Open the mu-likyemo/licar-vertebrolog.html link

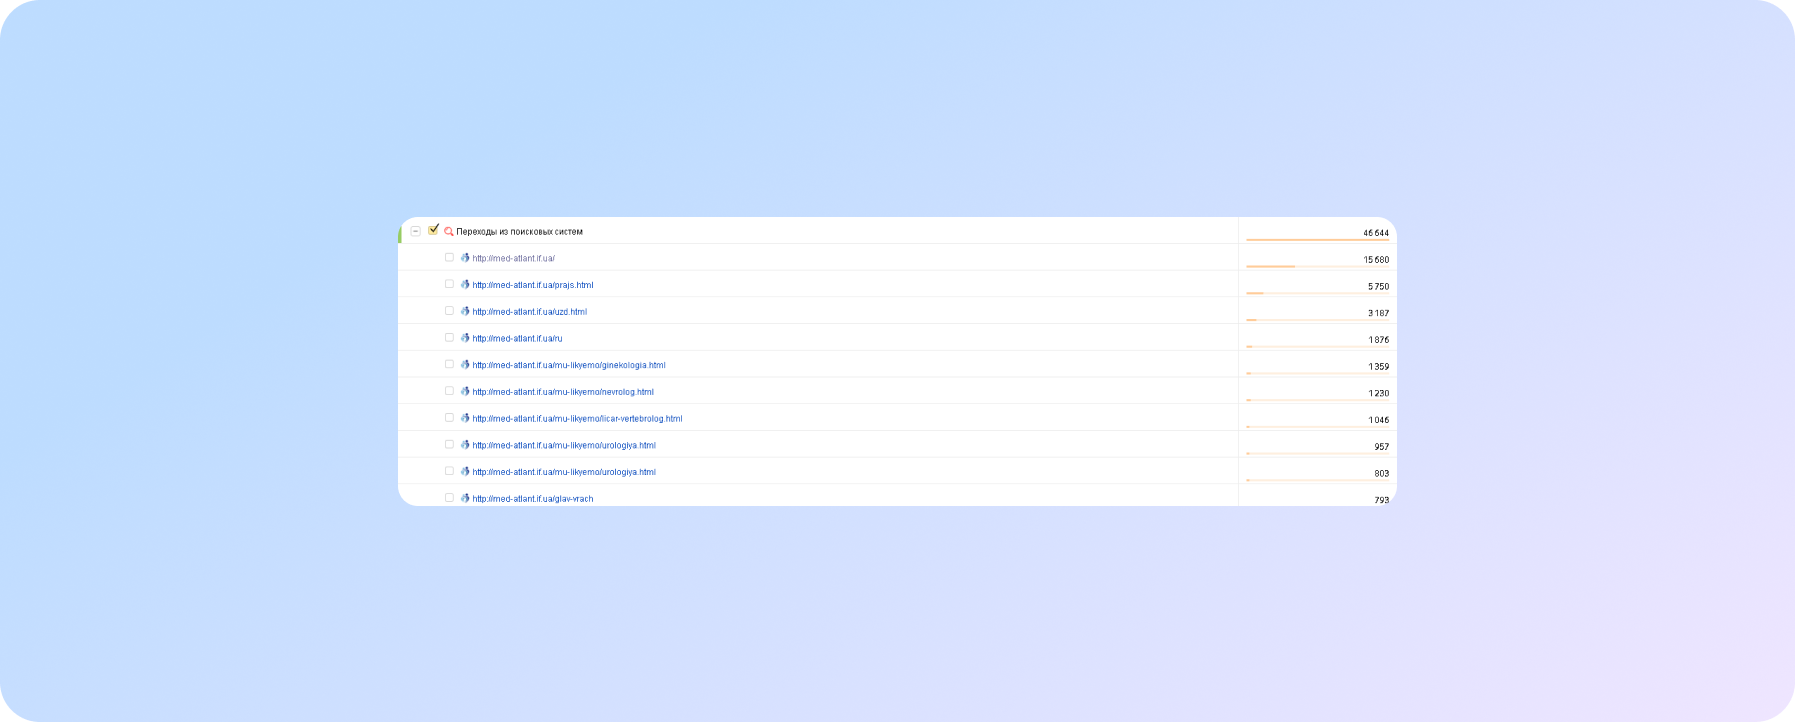pos(577,419)
